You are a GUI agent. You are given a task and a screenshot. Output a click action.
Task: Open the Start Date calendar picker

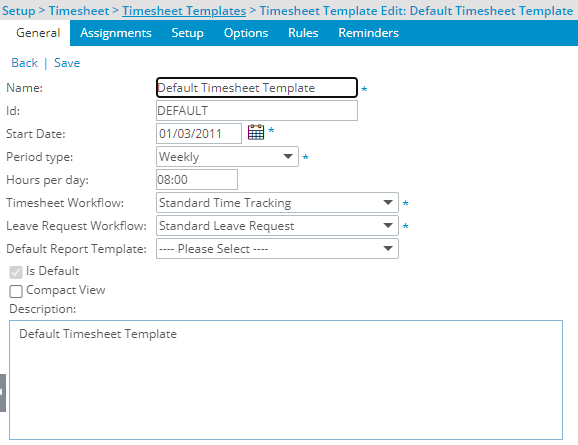(x=256, y=132)
